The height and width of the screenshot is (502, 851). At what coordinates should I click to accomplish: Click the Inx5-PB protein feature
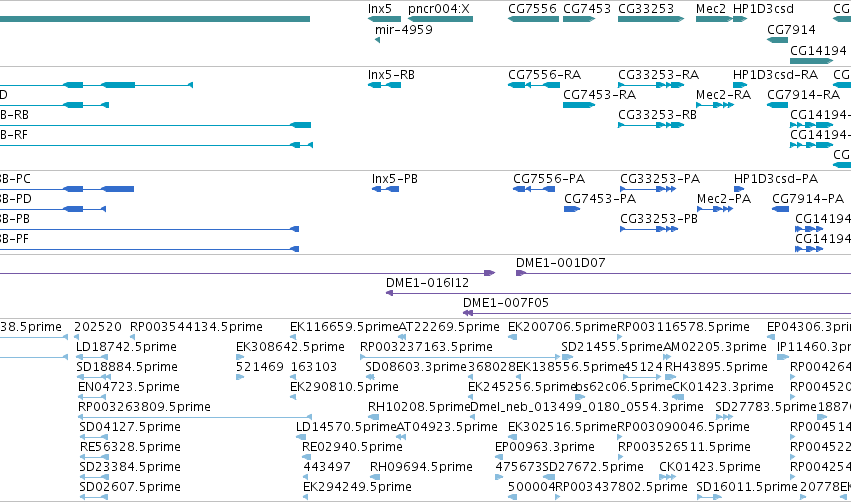(x=385, y=189)
